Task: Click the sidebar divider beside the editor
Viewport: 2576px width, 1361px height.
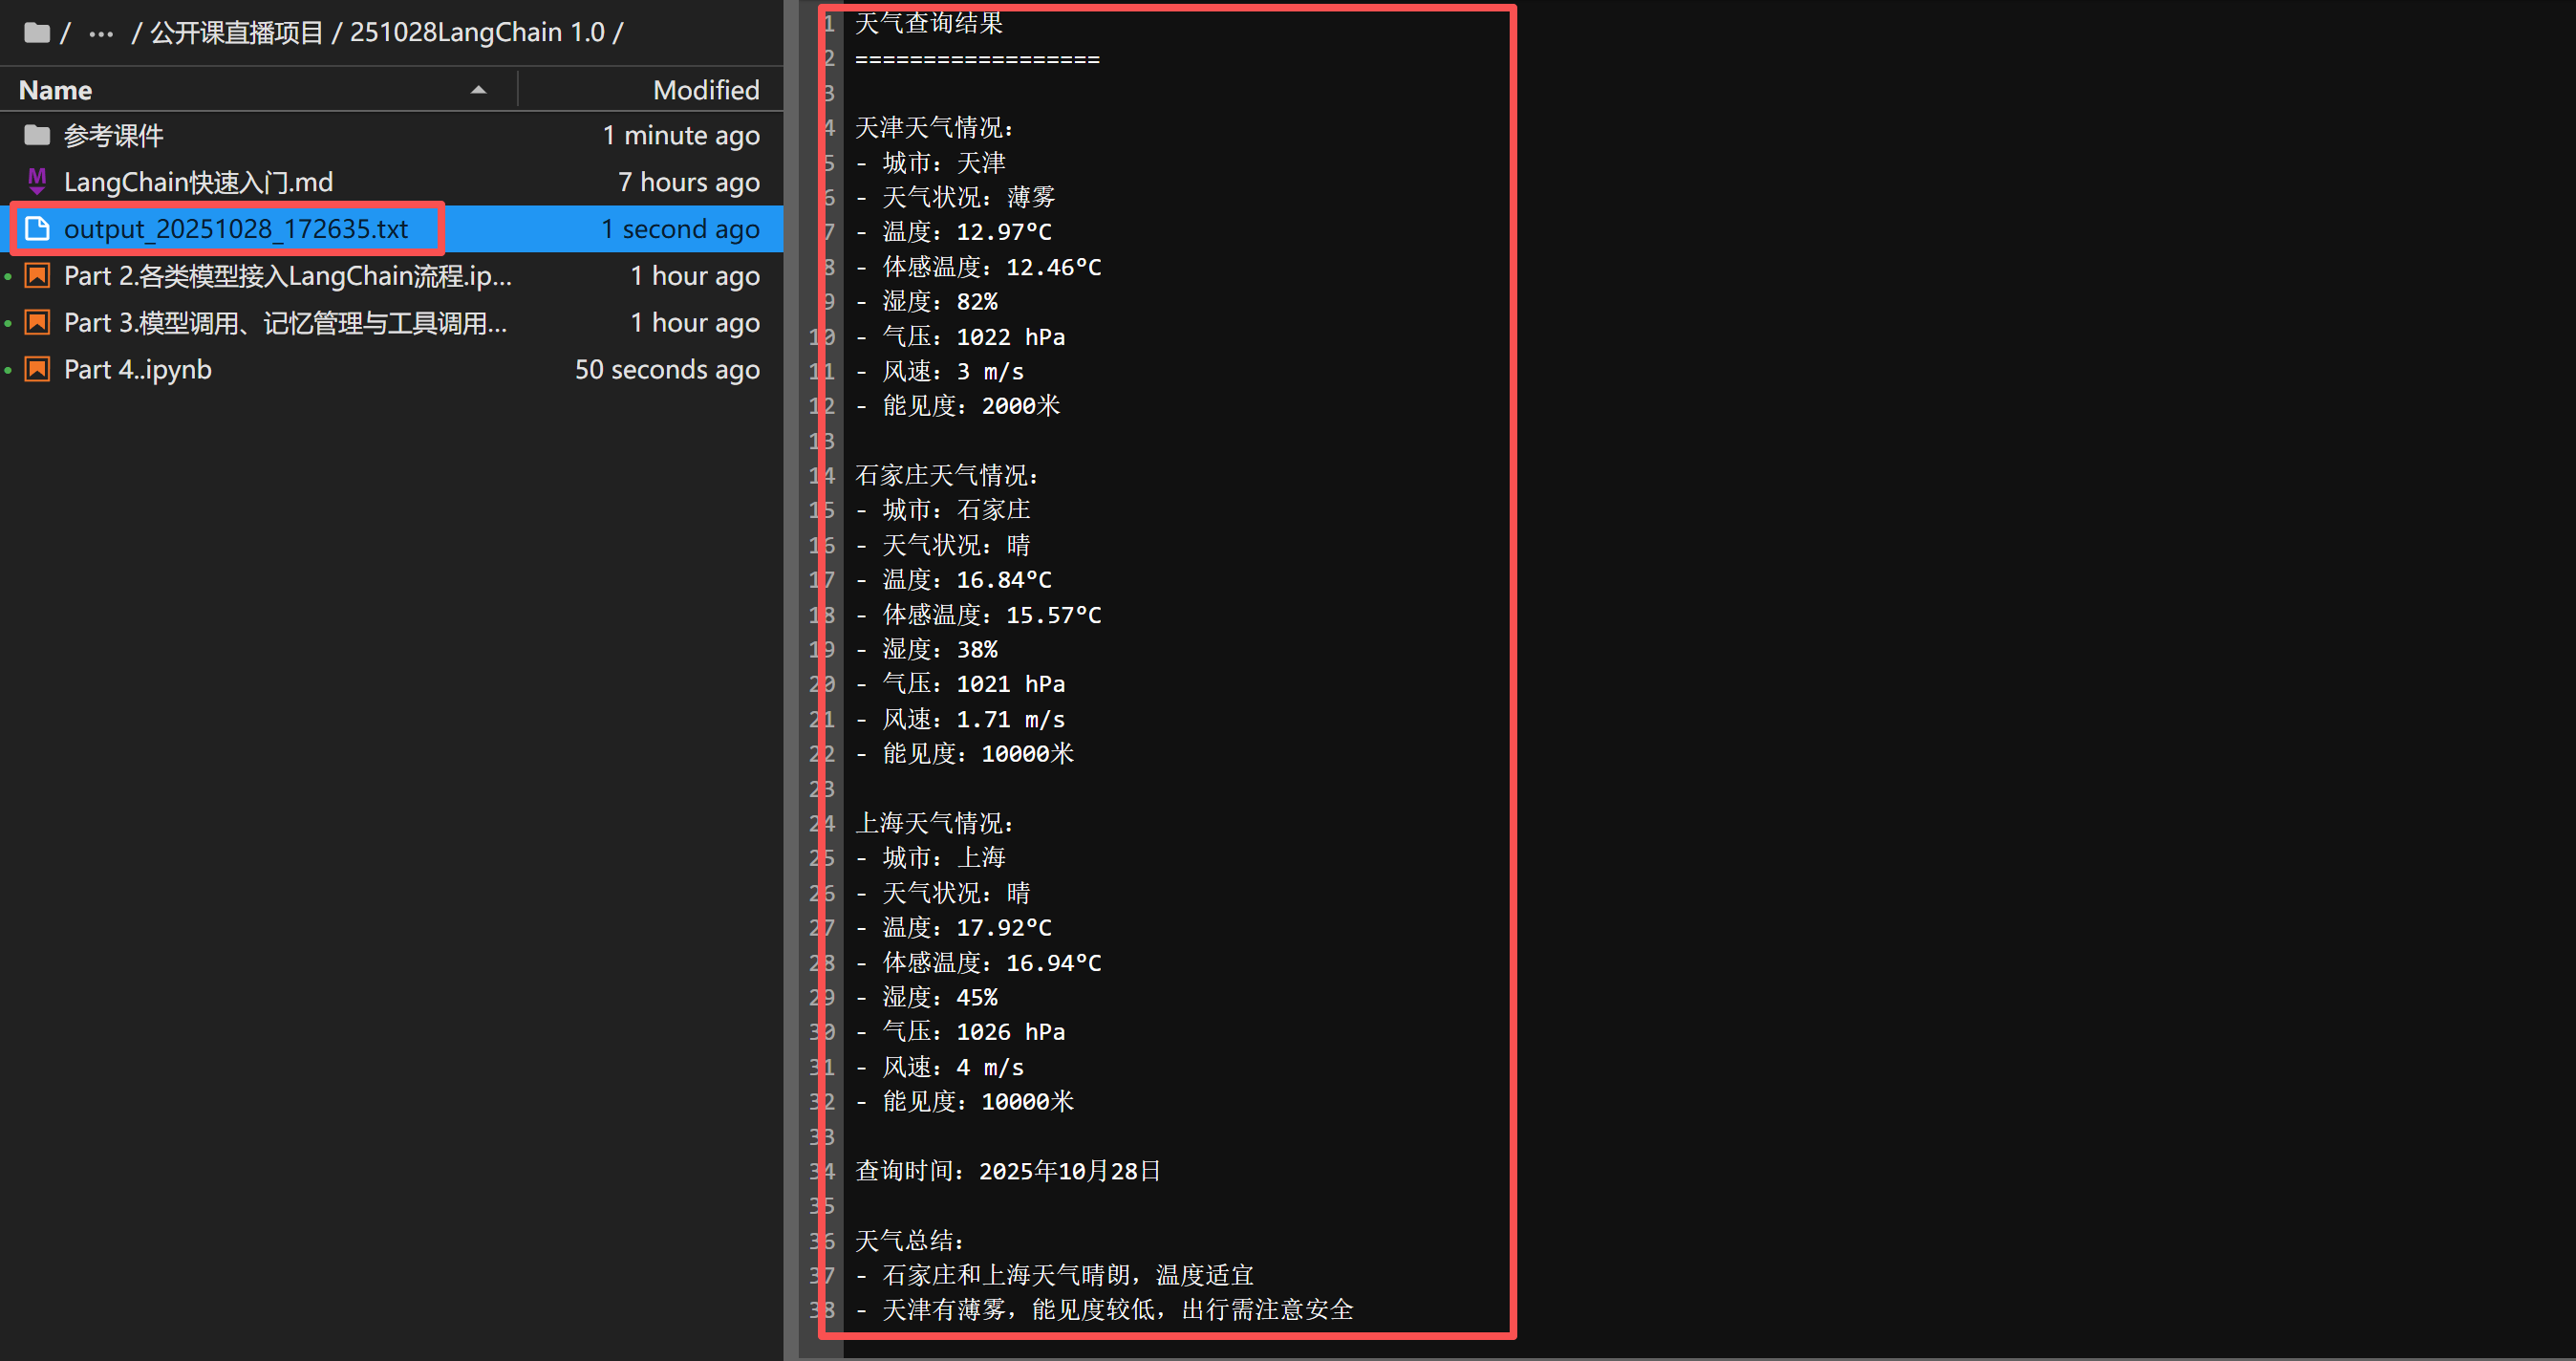Action: click(x=791, y=680)
